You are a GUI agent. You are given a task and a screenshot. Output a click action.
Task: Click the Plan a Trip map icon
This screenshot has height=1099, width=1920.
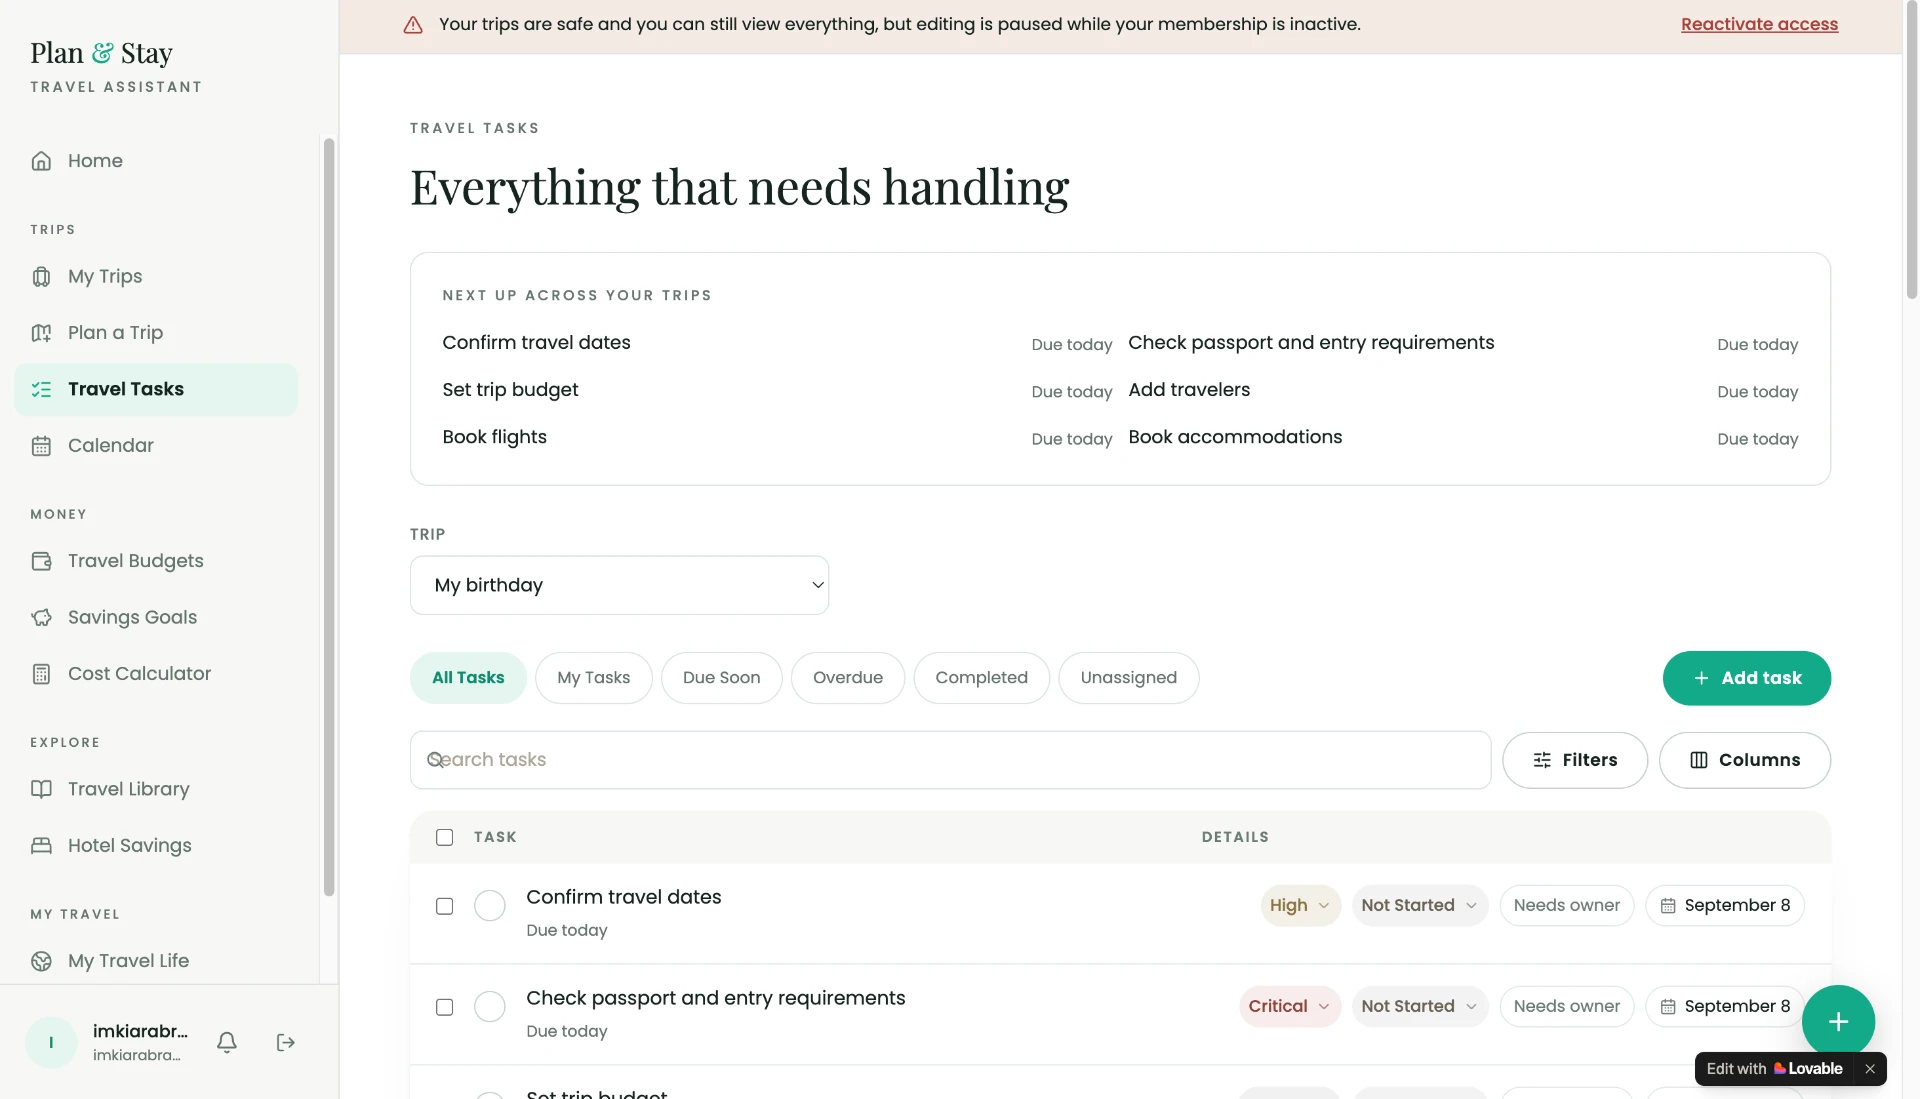[41, 333]
